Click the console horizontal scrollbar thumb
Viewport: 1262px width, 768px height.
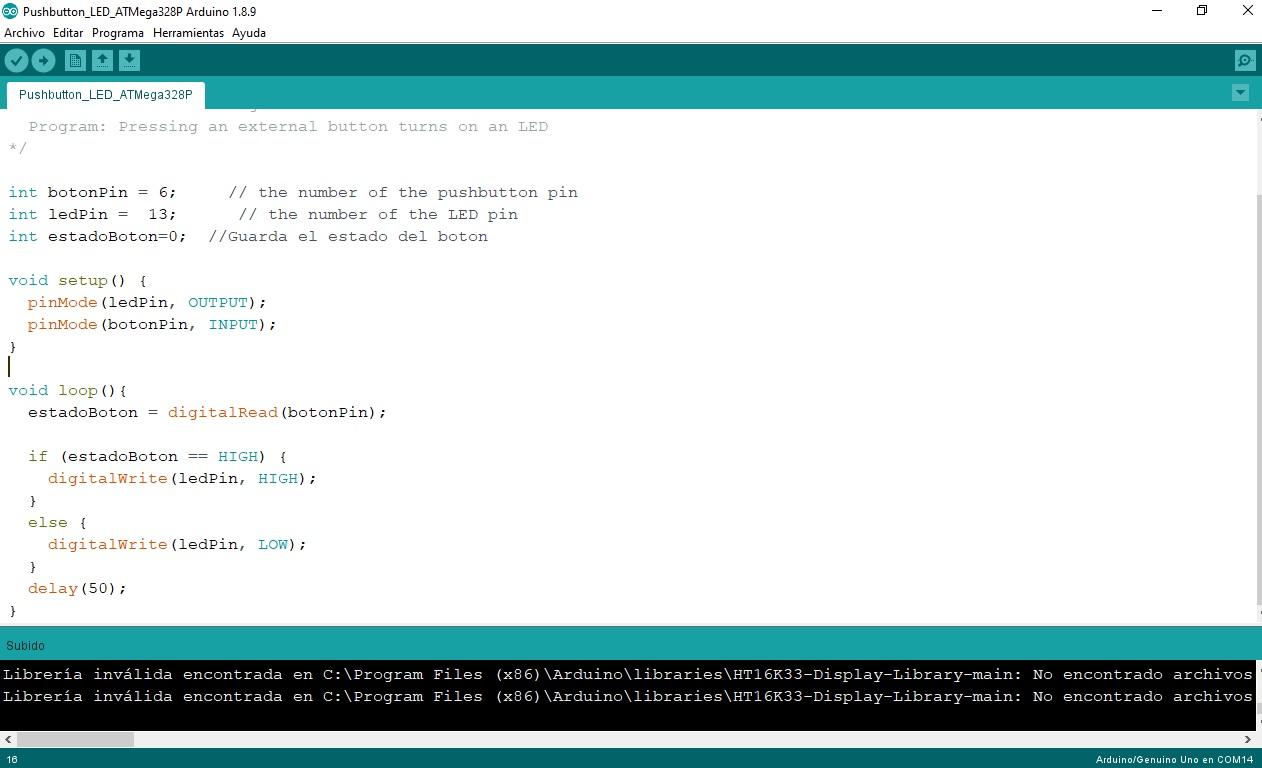(x=75, y=740)
